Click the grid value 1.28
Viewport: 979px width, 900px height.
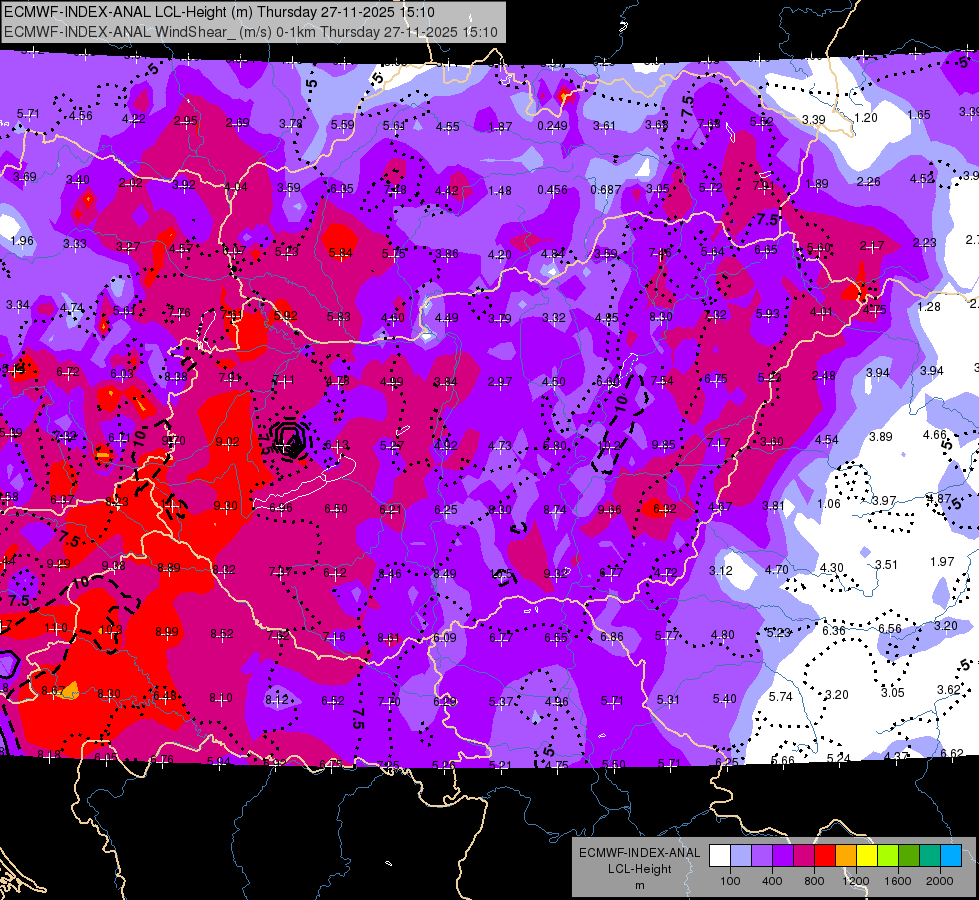coord(929,307)
